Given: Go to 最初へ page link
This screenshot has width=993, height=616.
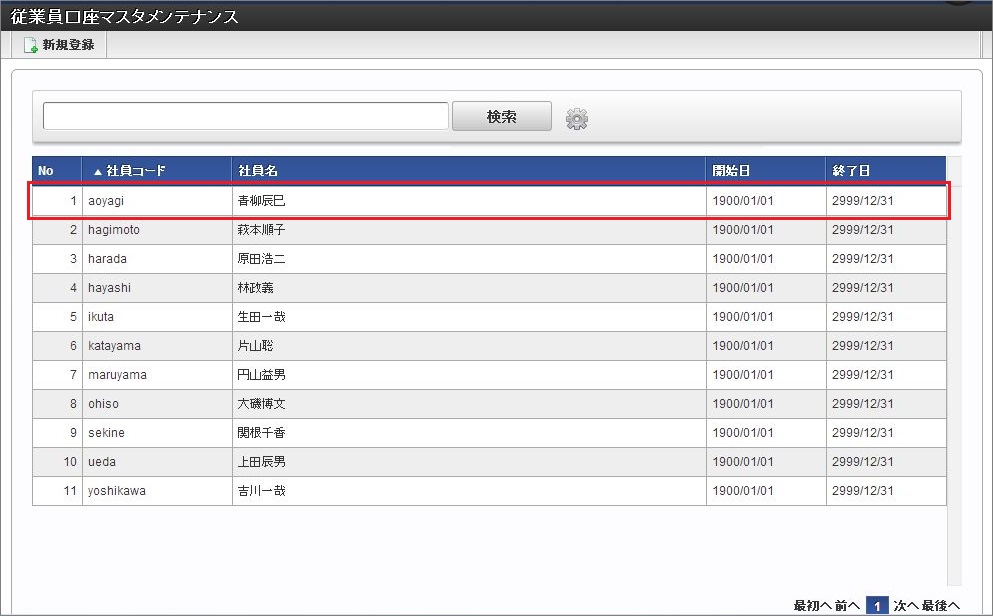Looking at the screenshot, I should pyautogui.click(x=813, y=606).
